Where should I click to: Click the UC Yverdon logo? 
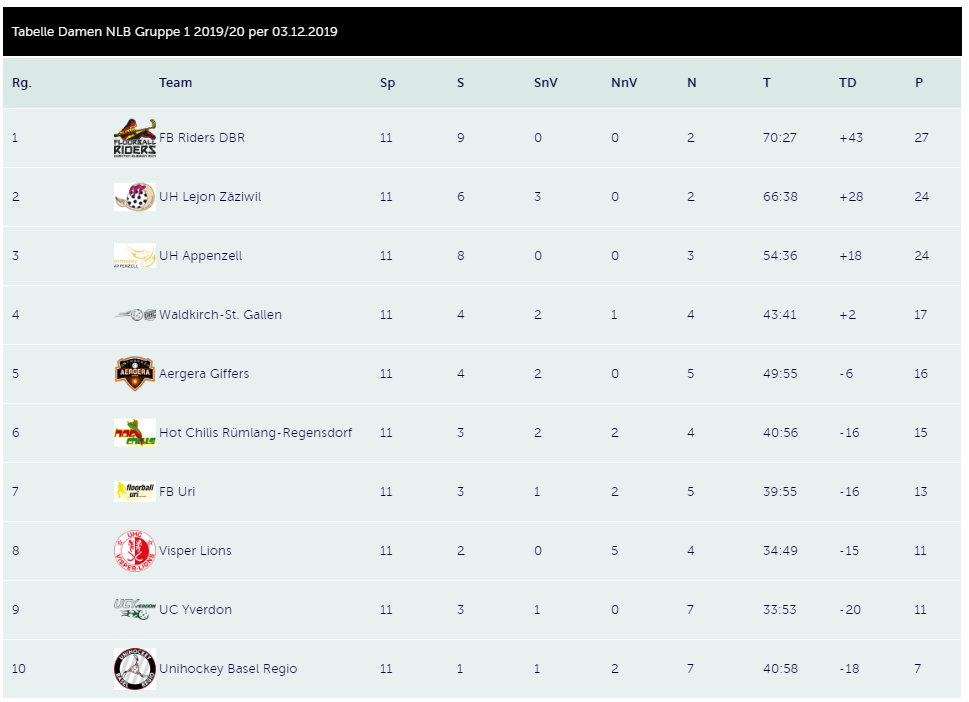pos(134,609)
